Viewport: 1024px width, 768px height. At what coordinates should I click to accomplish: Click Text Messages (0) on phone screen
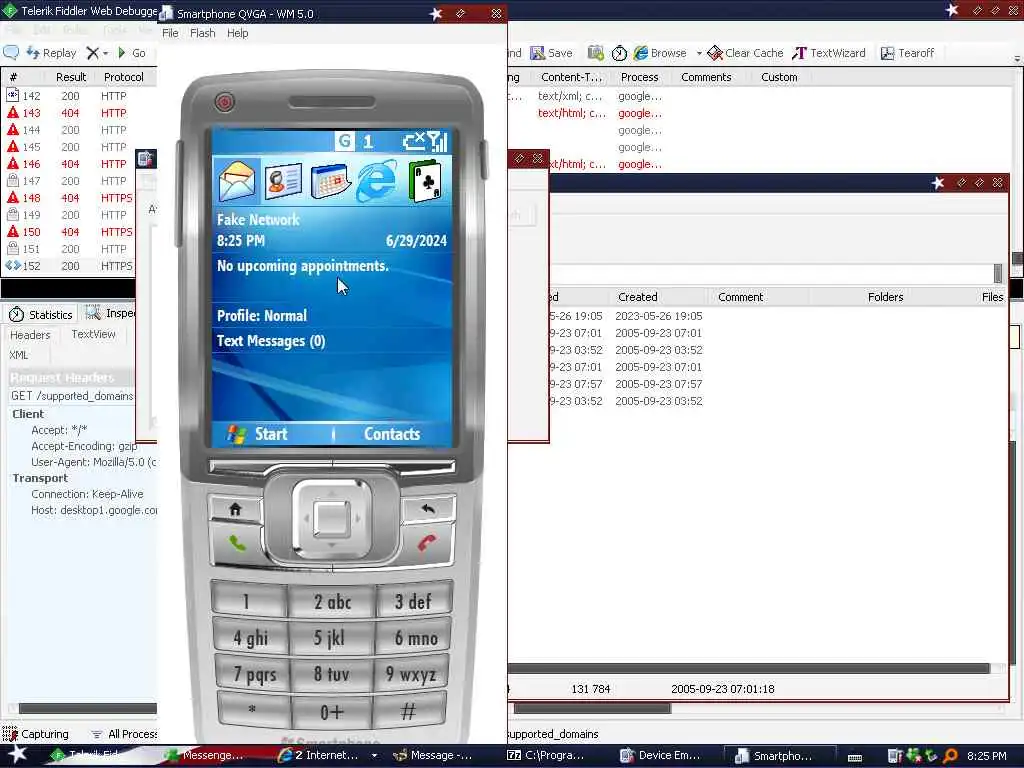tap(271, 341)
